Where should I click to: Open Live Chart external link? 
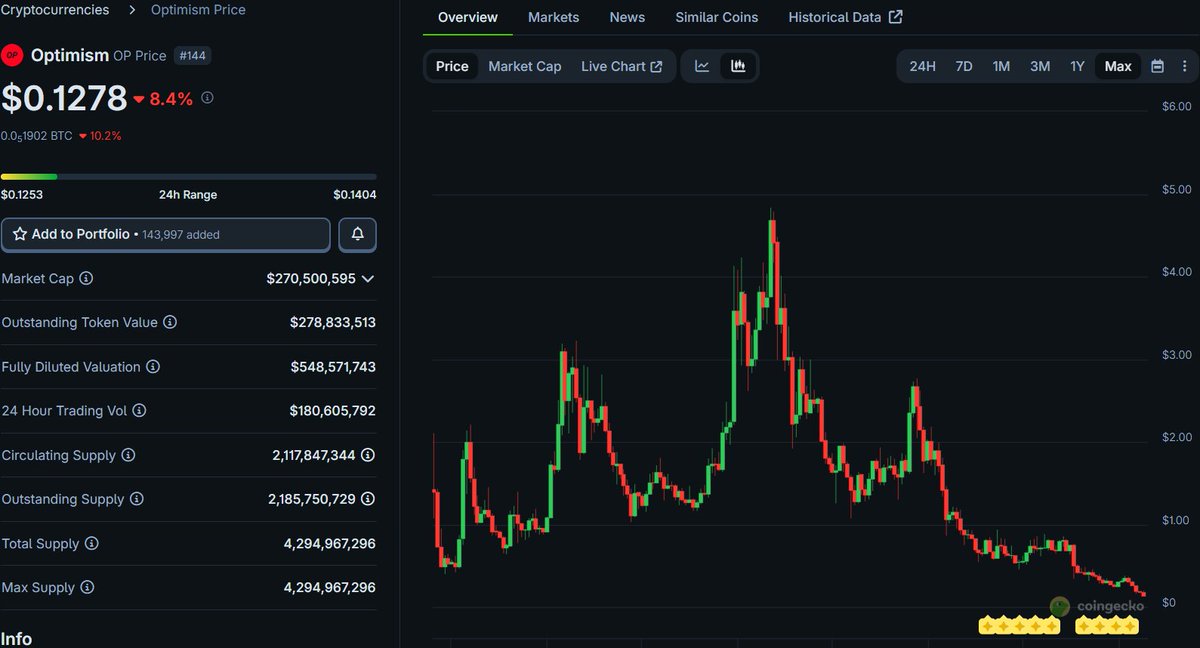click(x=621, y=66)
